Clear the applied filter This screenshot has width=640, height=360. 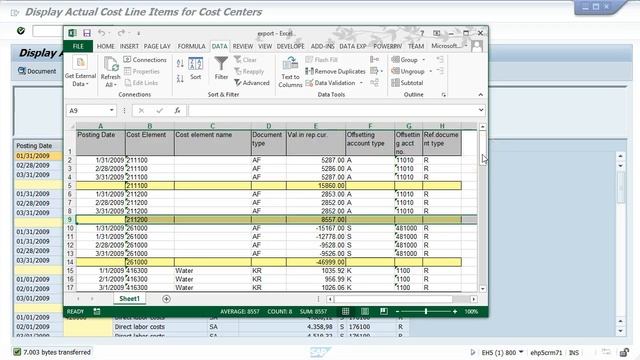pyautogui.click(x=245, y=60)
